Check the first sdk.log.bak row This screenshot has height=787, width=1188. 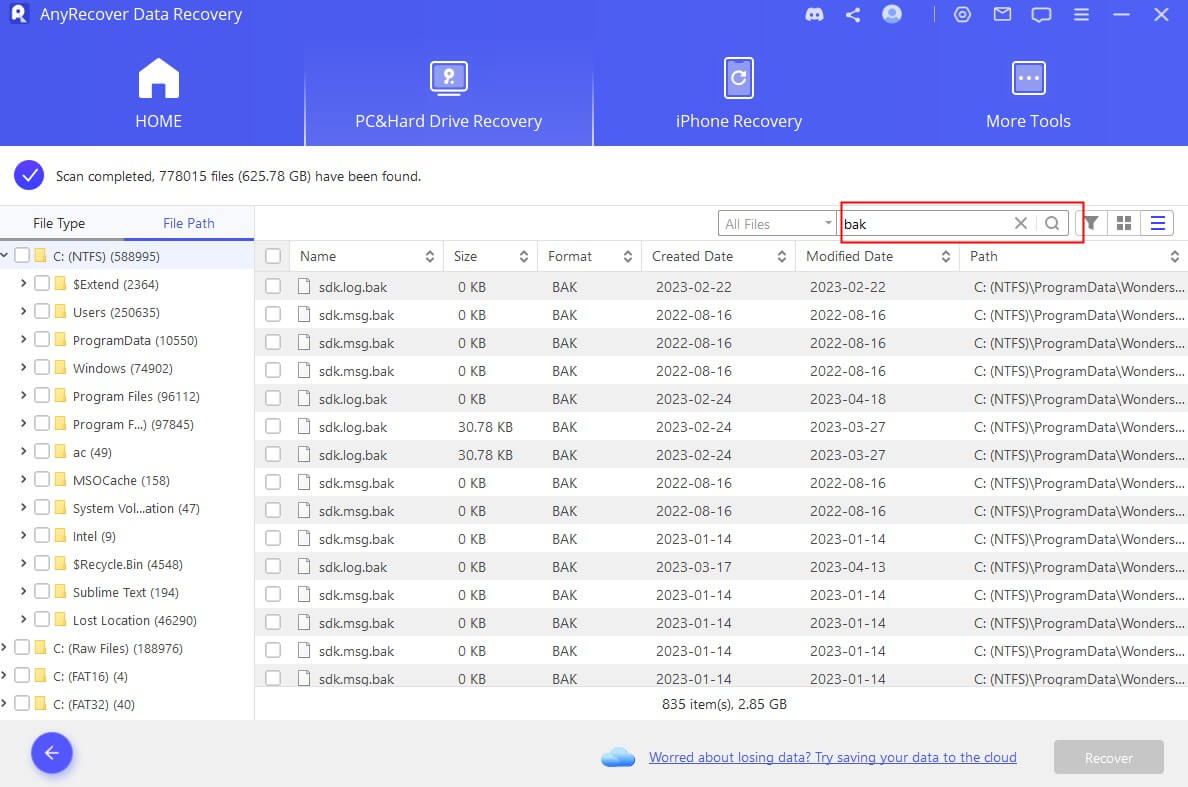273,285
